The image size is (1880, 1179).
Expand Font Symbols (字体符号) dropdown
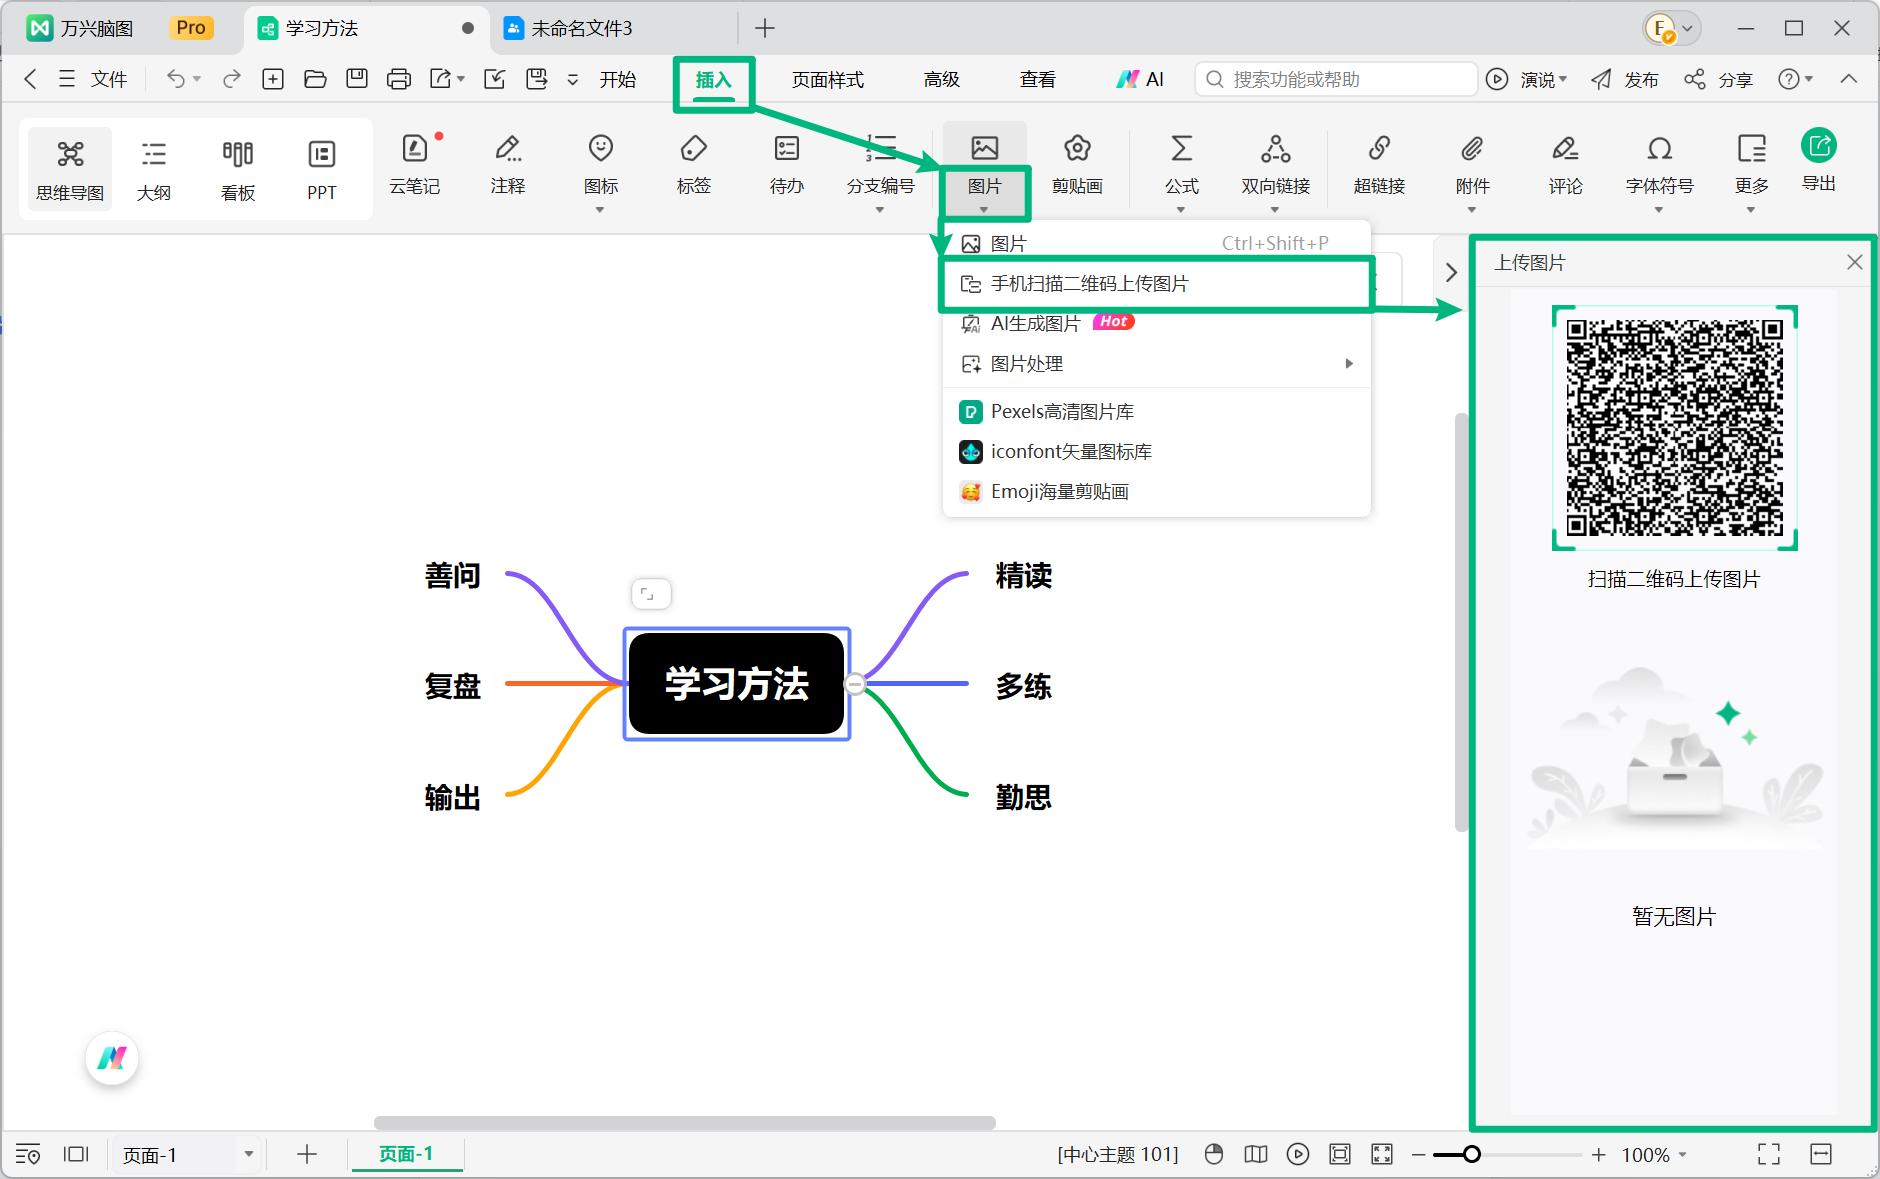(1659, 210)
